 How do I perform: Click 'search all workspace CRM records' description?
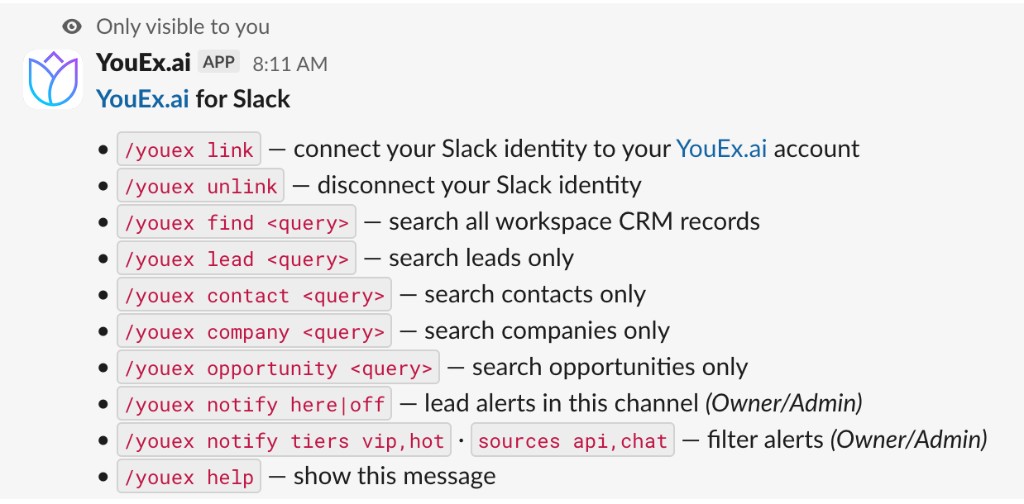[574, 222]
